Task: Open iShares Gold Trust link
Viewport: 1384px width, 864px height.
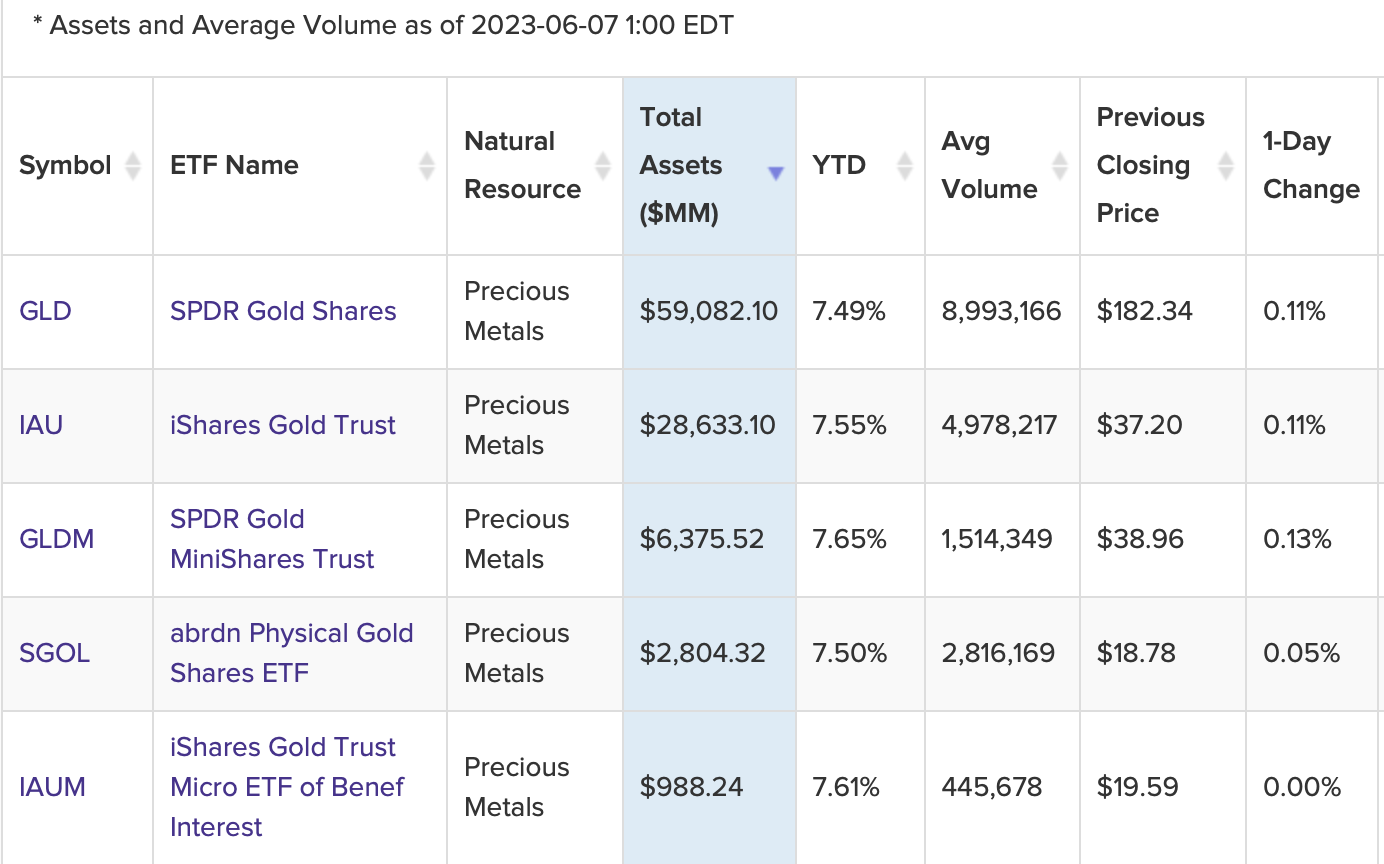Action: [283, 425]
